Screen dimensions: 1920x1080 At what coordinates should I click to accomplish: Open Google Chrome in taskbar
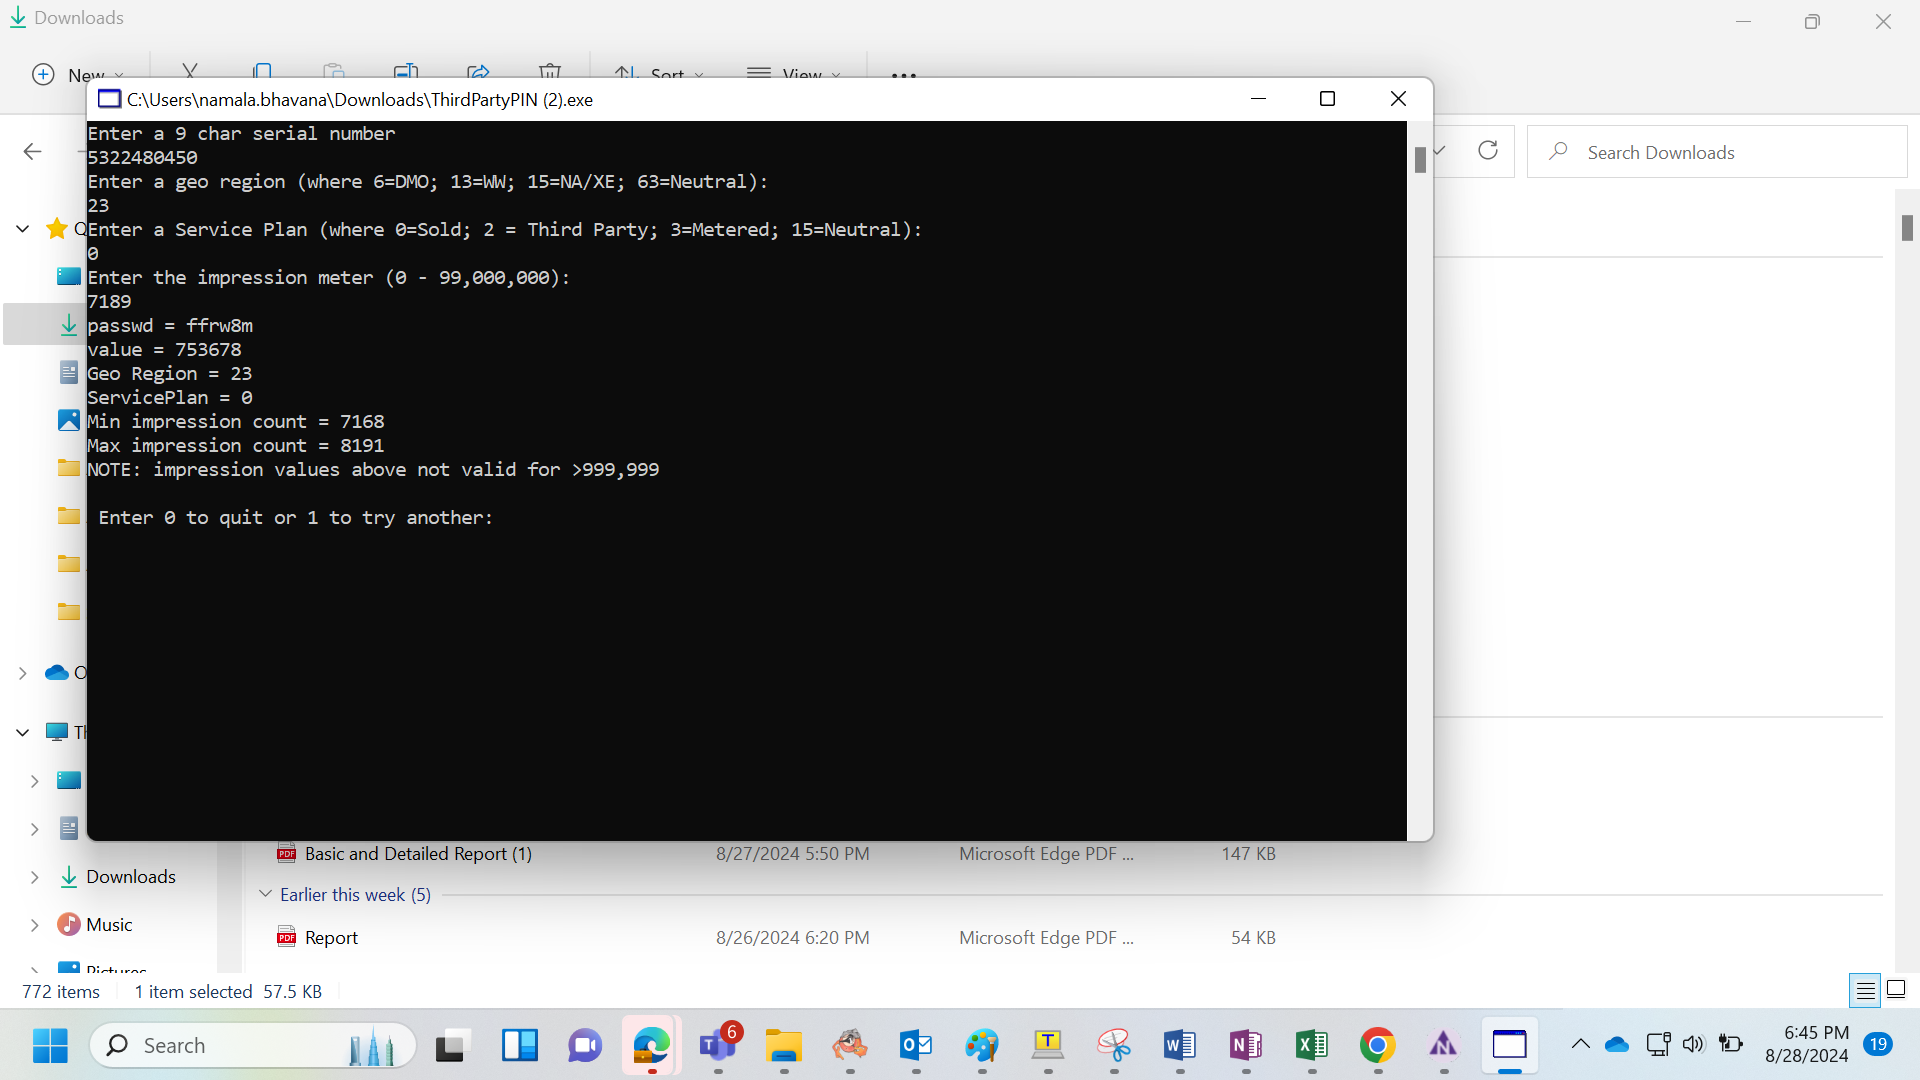pyautogui.click(x=1377, y=1046)
